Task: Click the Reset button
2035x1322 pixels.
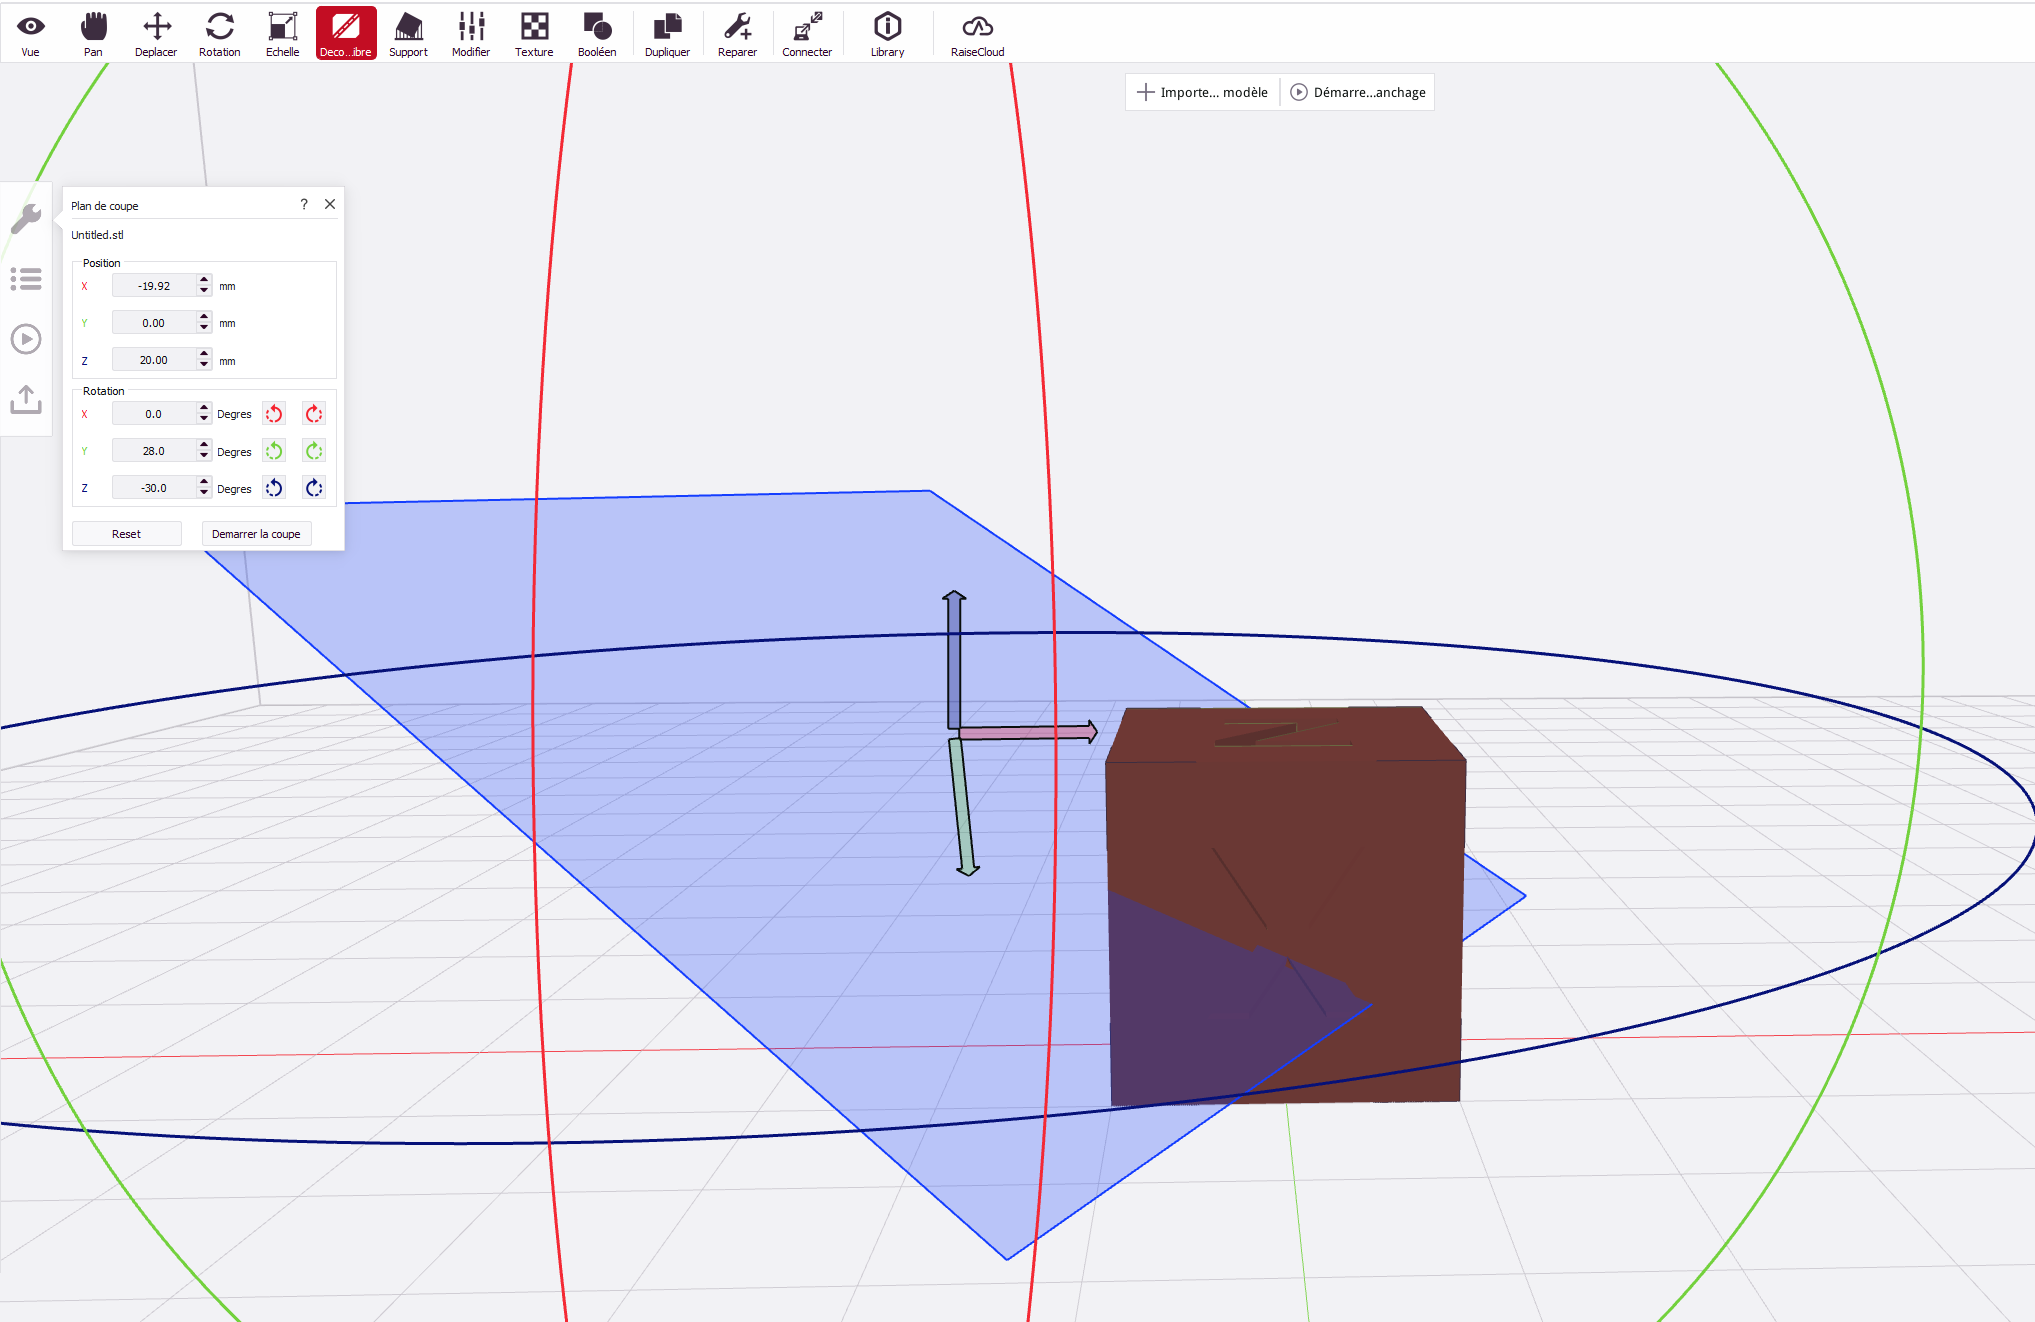Action: (126, 534)
